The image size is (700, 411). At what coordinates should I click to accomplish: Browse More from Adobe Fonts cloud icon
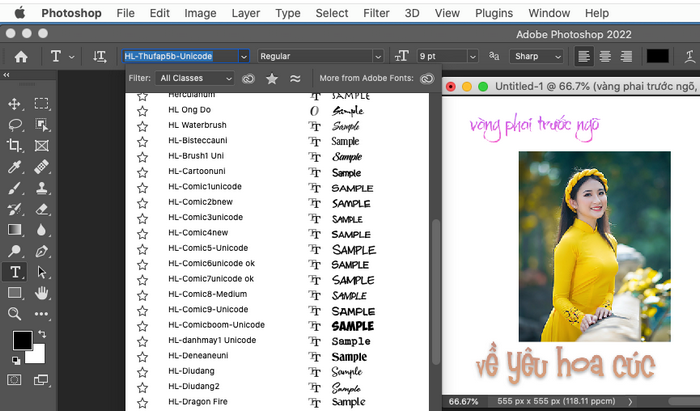(427, 79)
